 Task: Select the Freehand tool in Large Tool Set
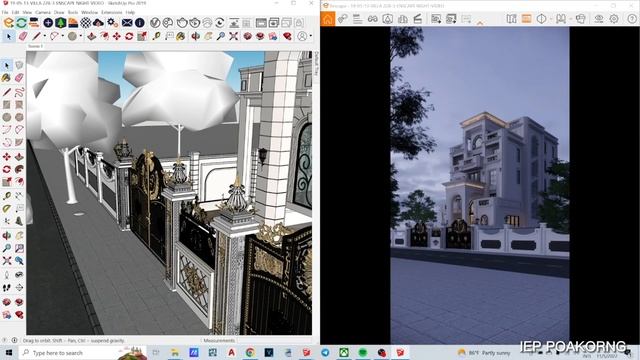(19, 92)
